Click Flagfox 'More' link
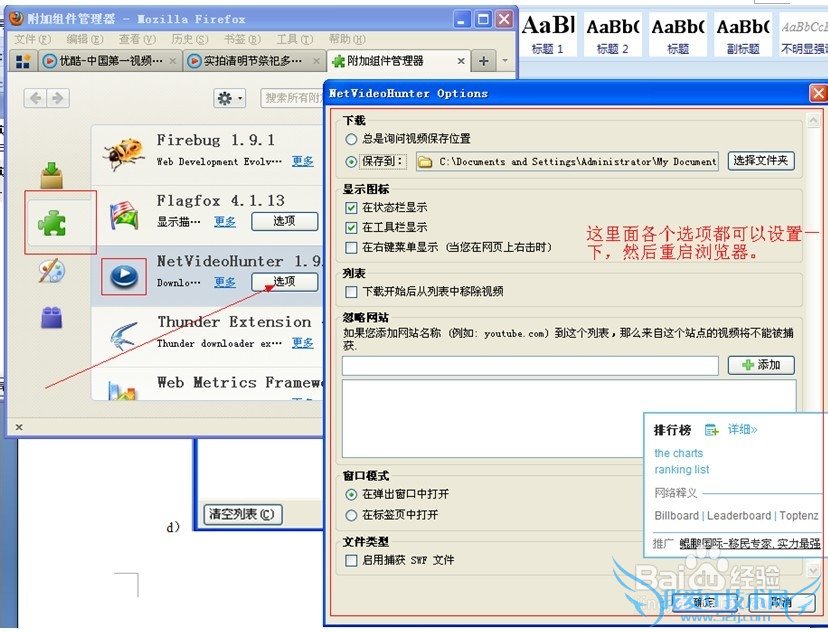 pyautogui.click(x=225, y=222)
